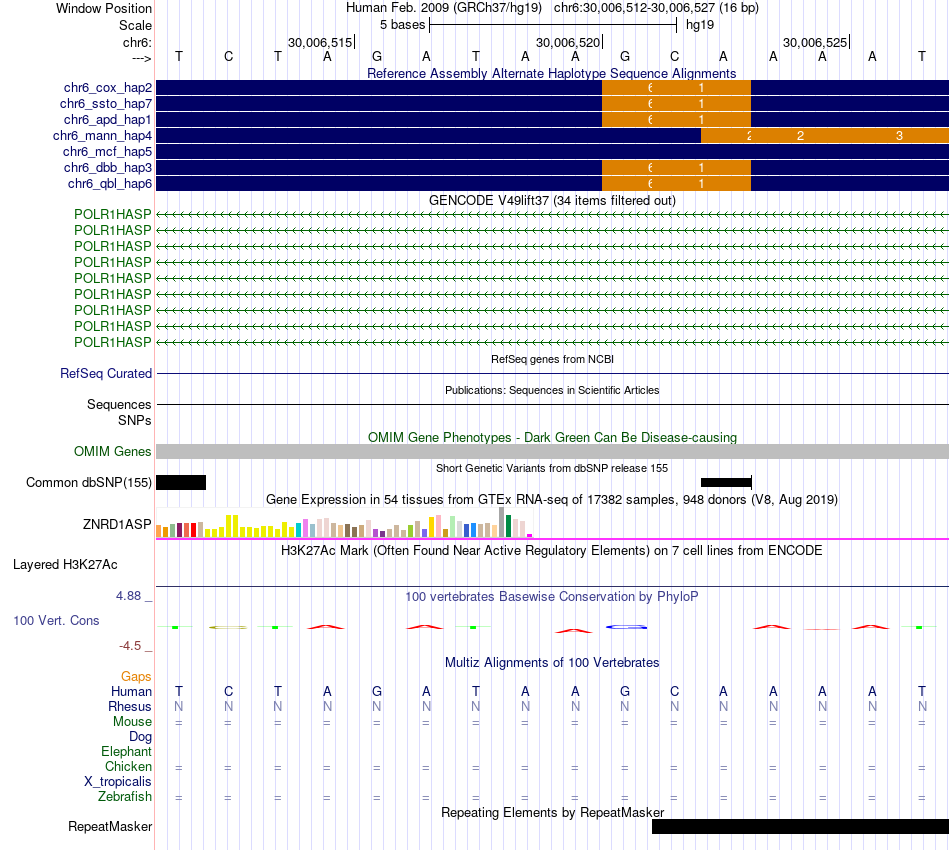950x850 pixels.
Task: Click the chr6_cox_hap2 track label
Action: (x=107, y=88)
